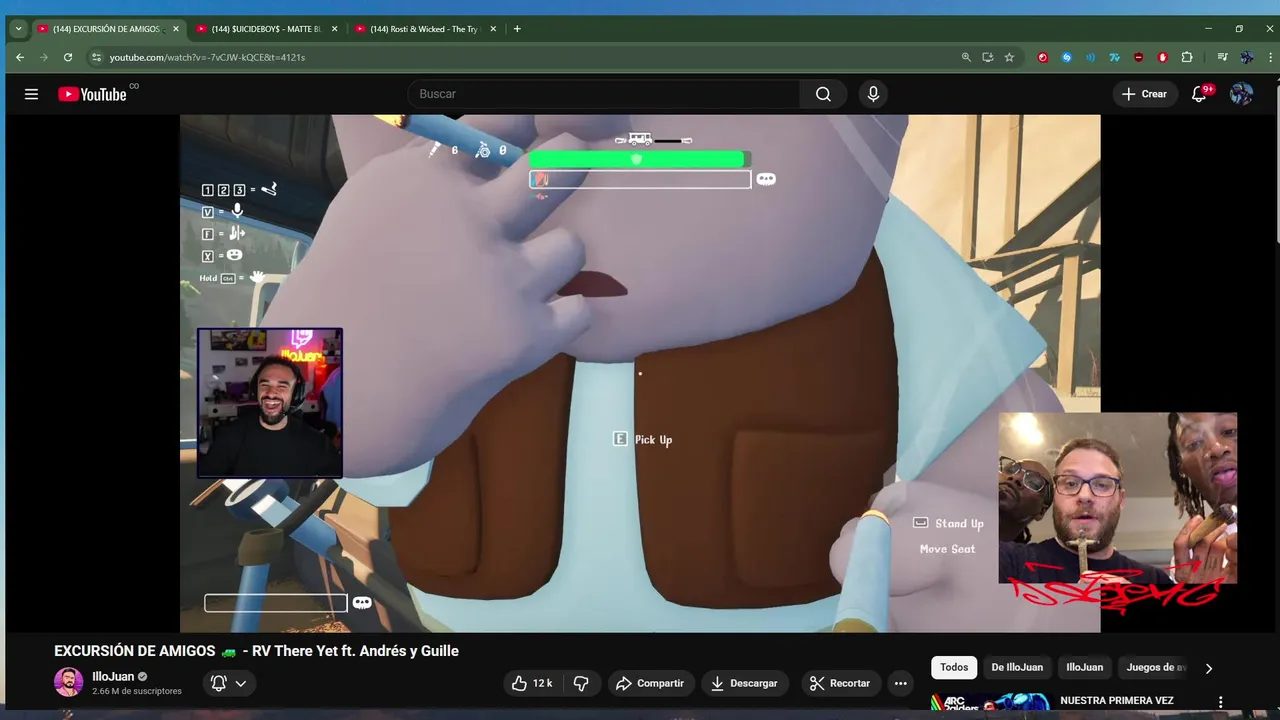
Task: Select the De IlloJuan filter chip
Action: (x=1017, y=668)
